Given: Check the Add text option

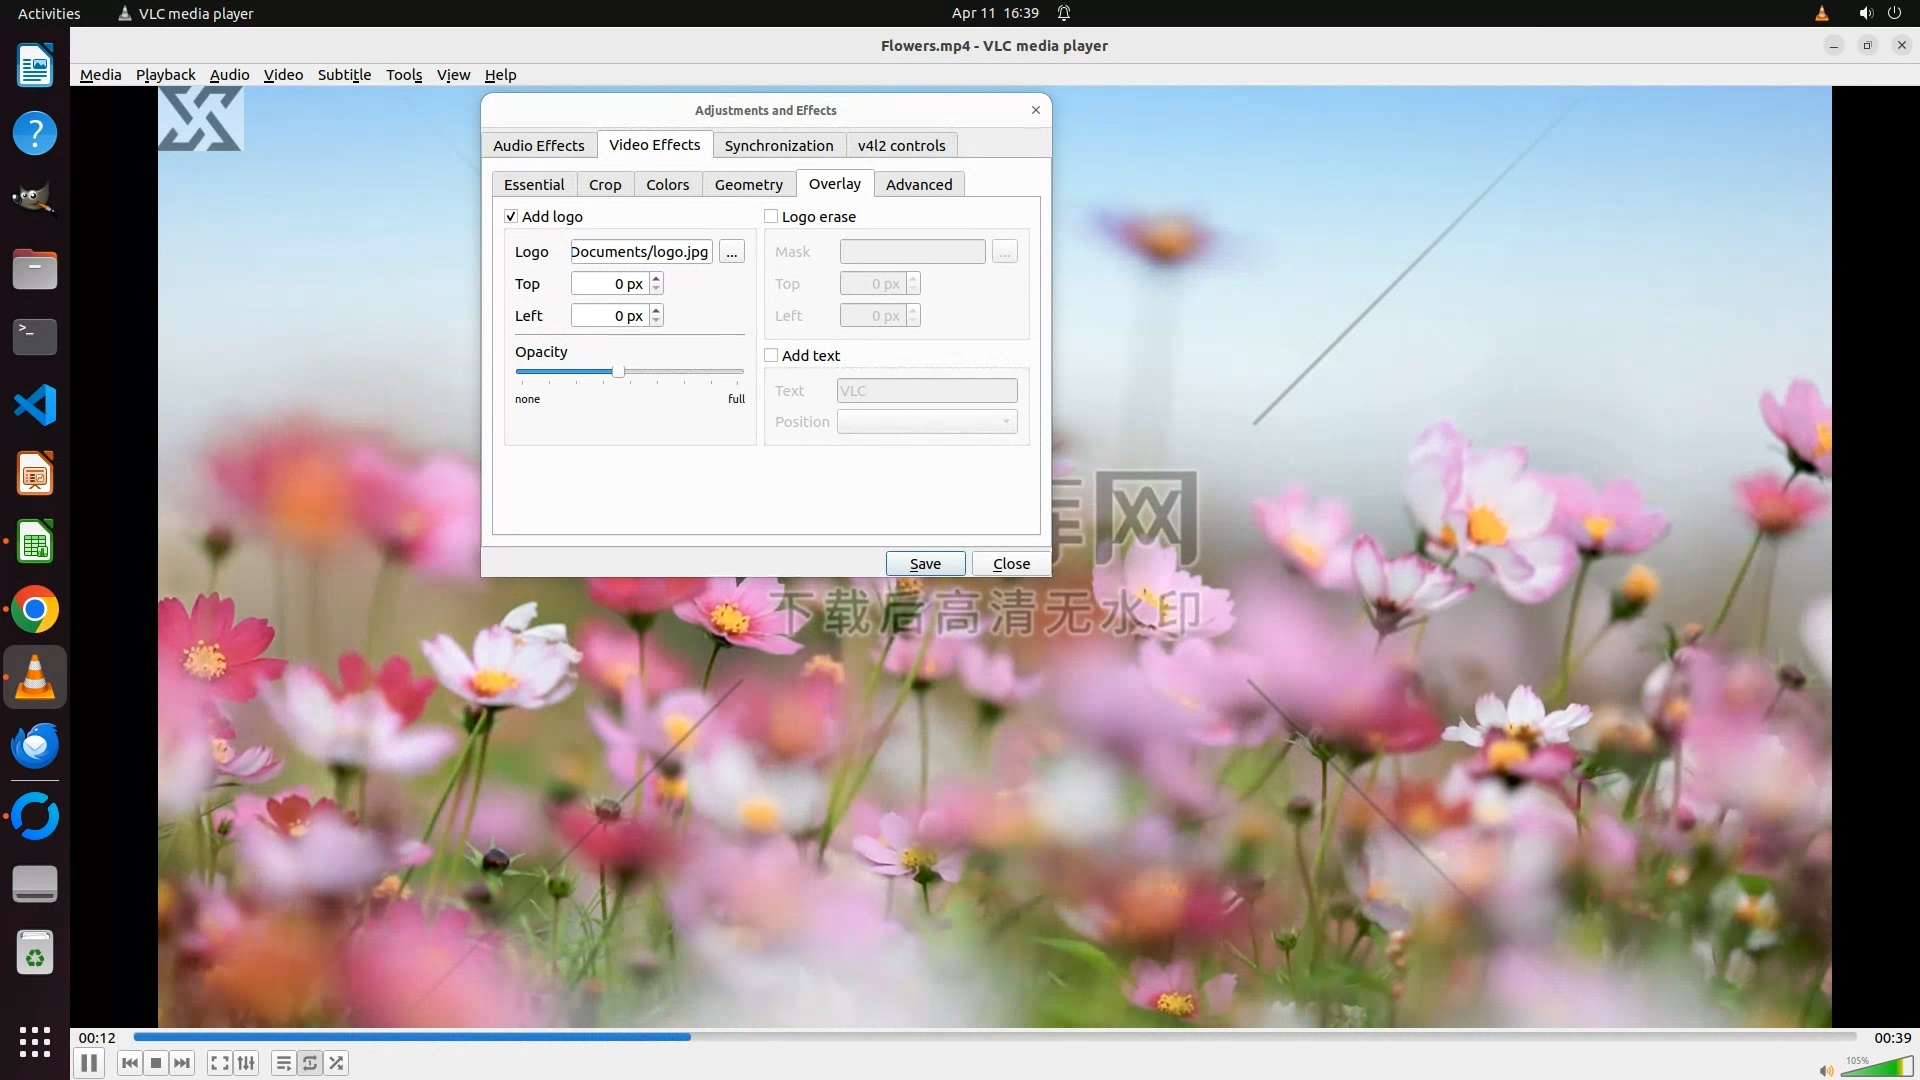Looking at the screenshot, I should pos(771,355).
